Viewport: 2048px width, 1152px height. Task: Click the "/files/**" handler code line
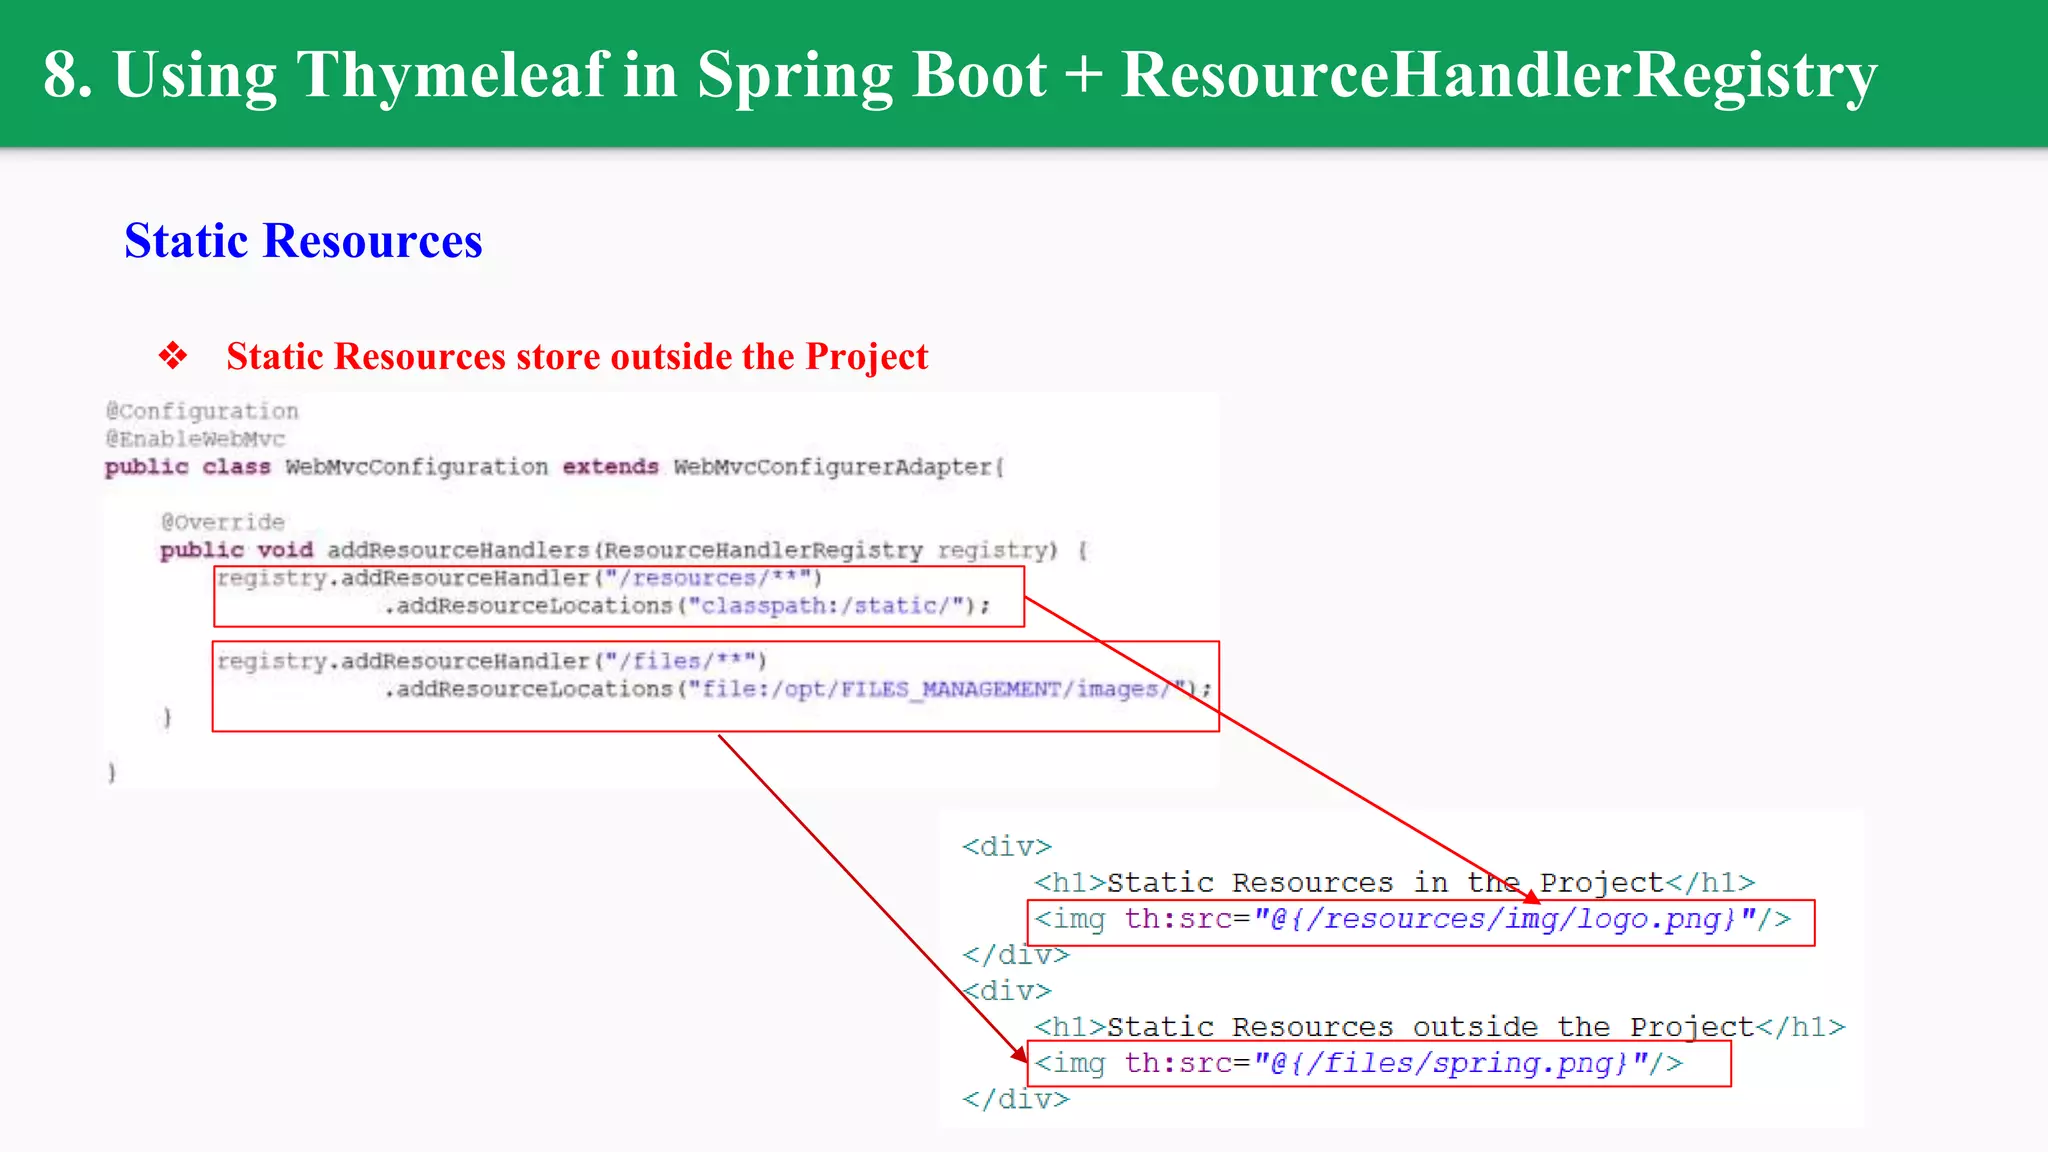[491, 662]
